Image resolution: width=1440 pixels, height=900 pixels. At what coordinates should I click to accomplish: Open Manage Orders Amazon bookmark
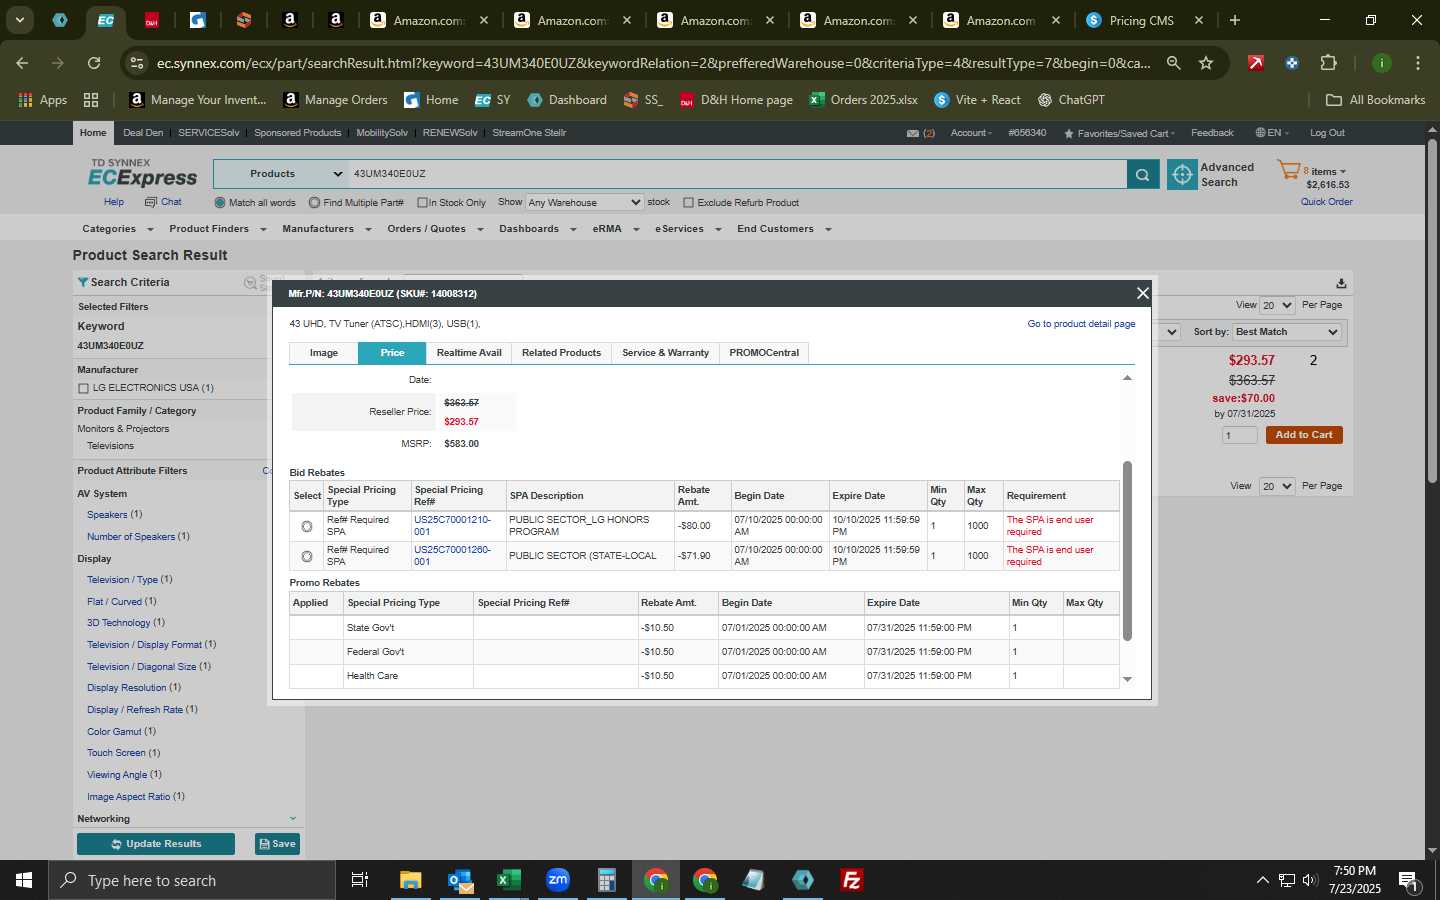[x=335, y=100]
